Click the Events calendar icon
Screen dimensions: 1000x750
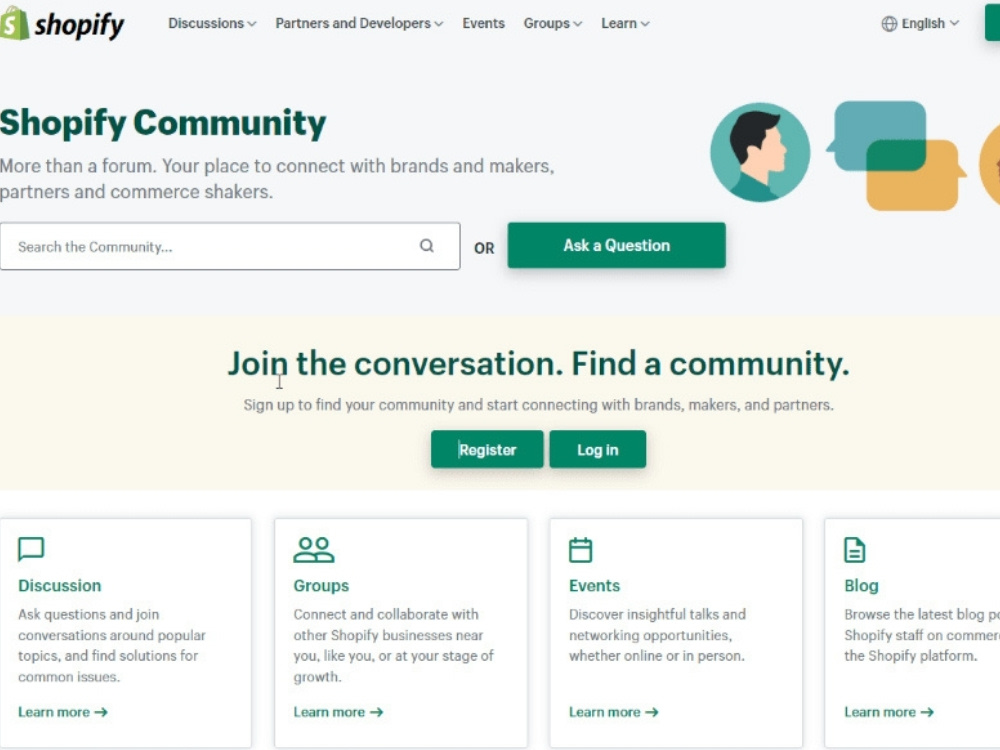pos(580,550)
